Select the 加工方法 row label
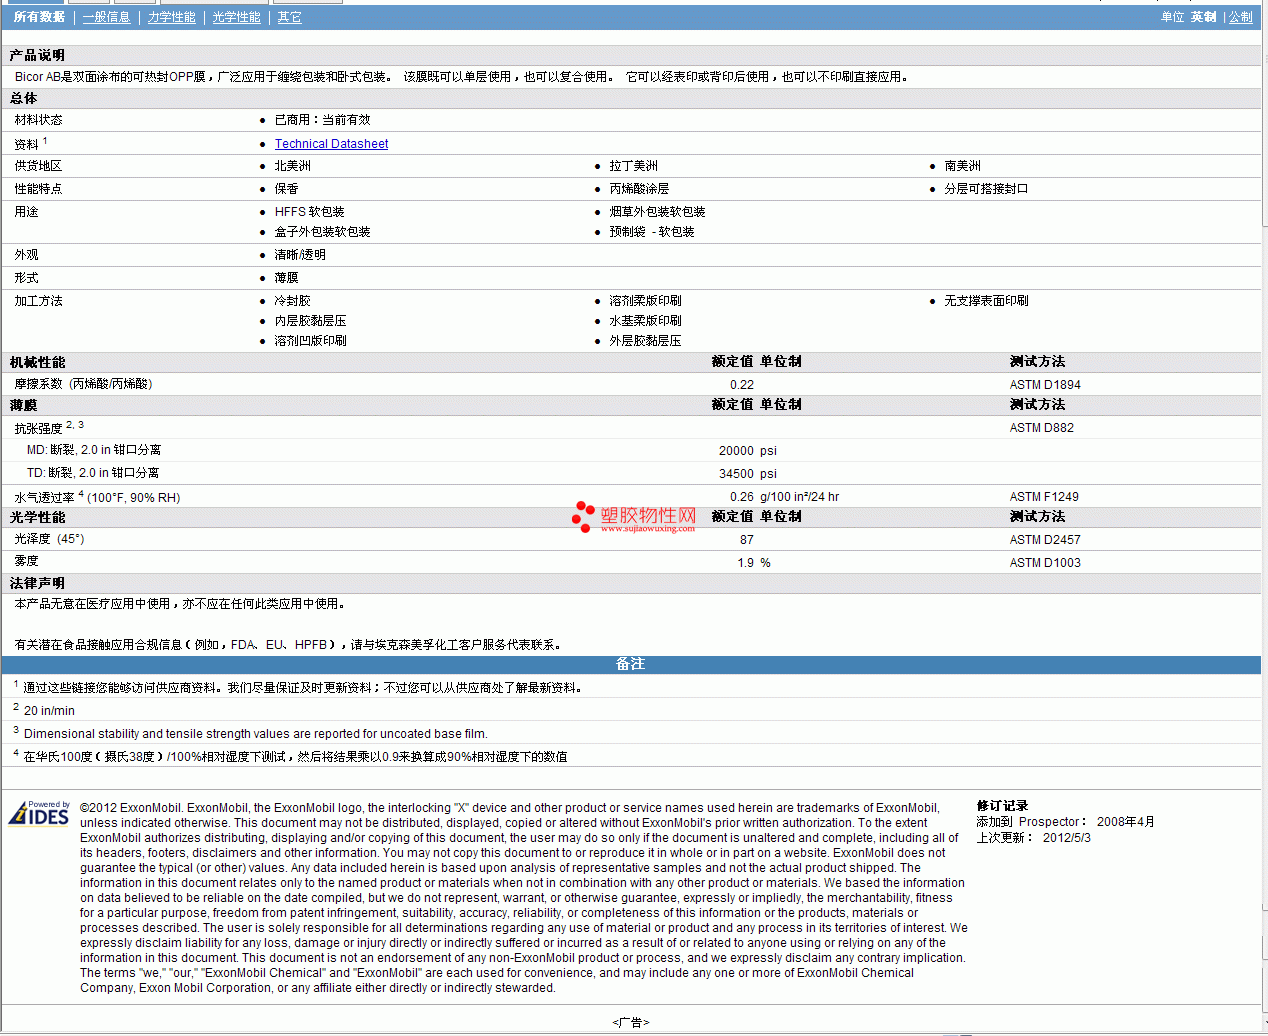1268x1036 pixels. (39, 301)
